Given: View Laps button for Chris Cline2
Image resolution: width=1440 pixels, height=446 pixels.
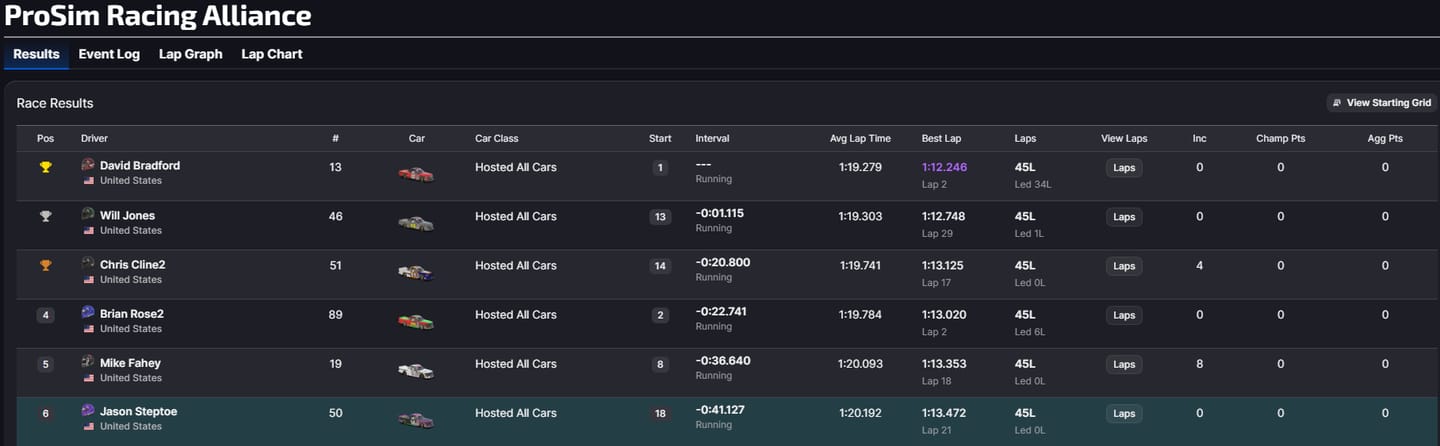Looking at the screenshot, I should [1124, 266].
